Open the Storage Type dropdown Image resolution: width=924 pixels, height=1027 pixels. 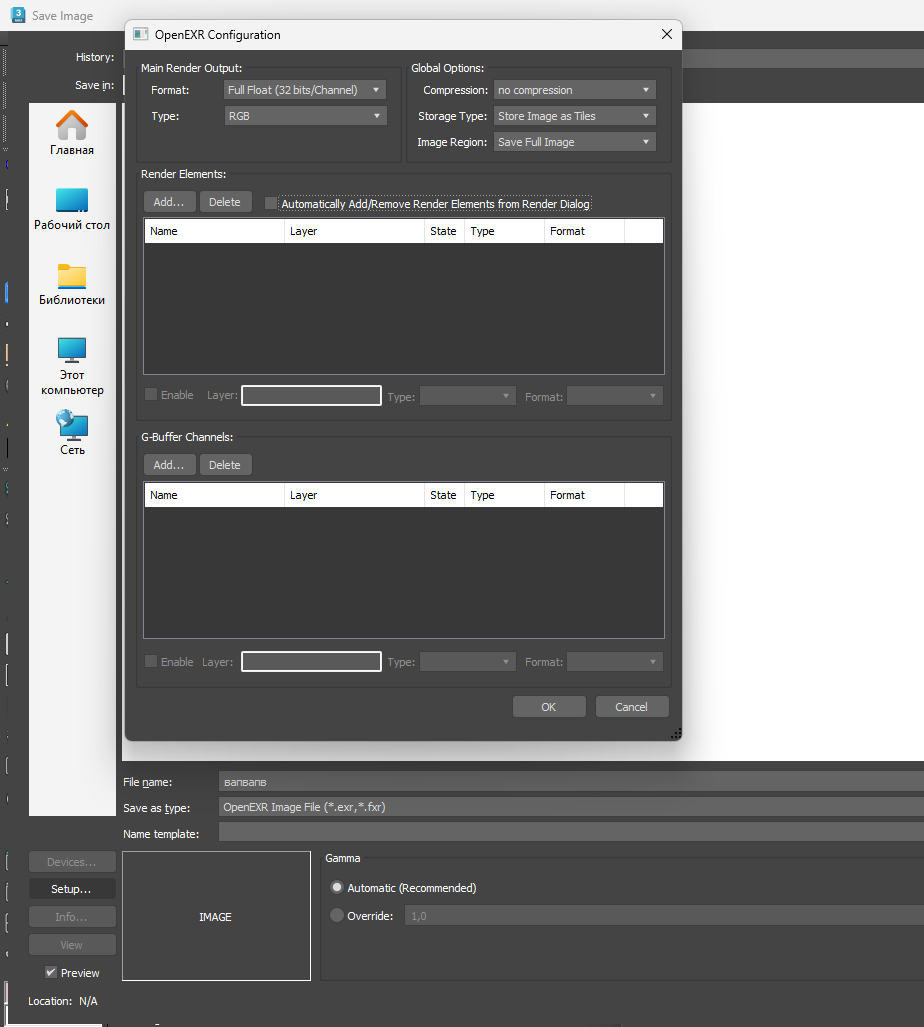574,116
